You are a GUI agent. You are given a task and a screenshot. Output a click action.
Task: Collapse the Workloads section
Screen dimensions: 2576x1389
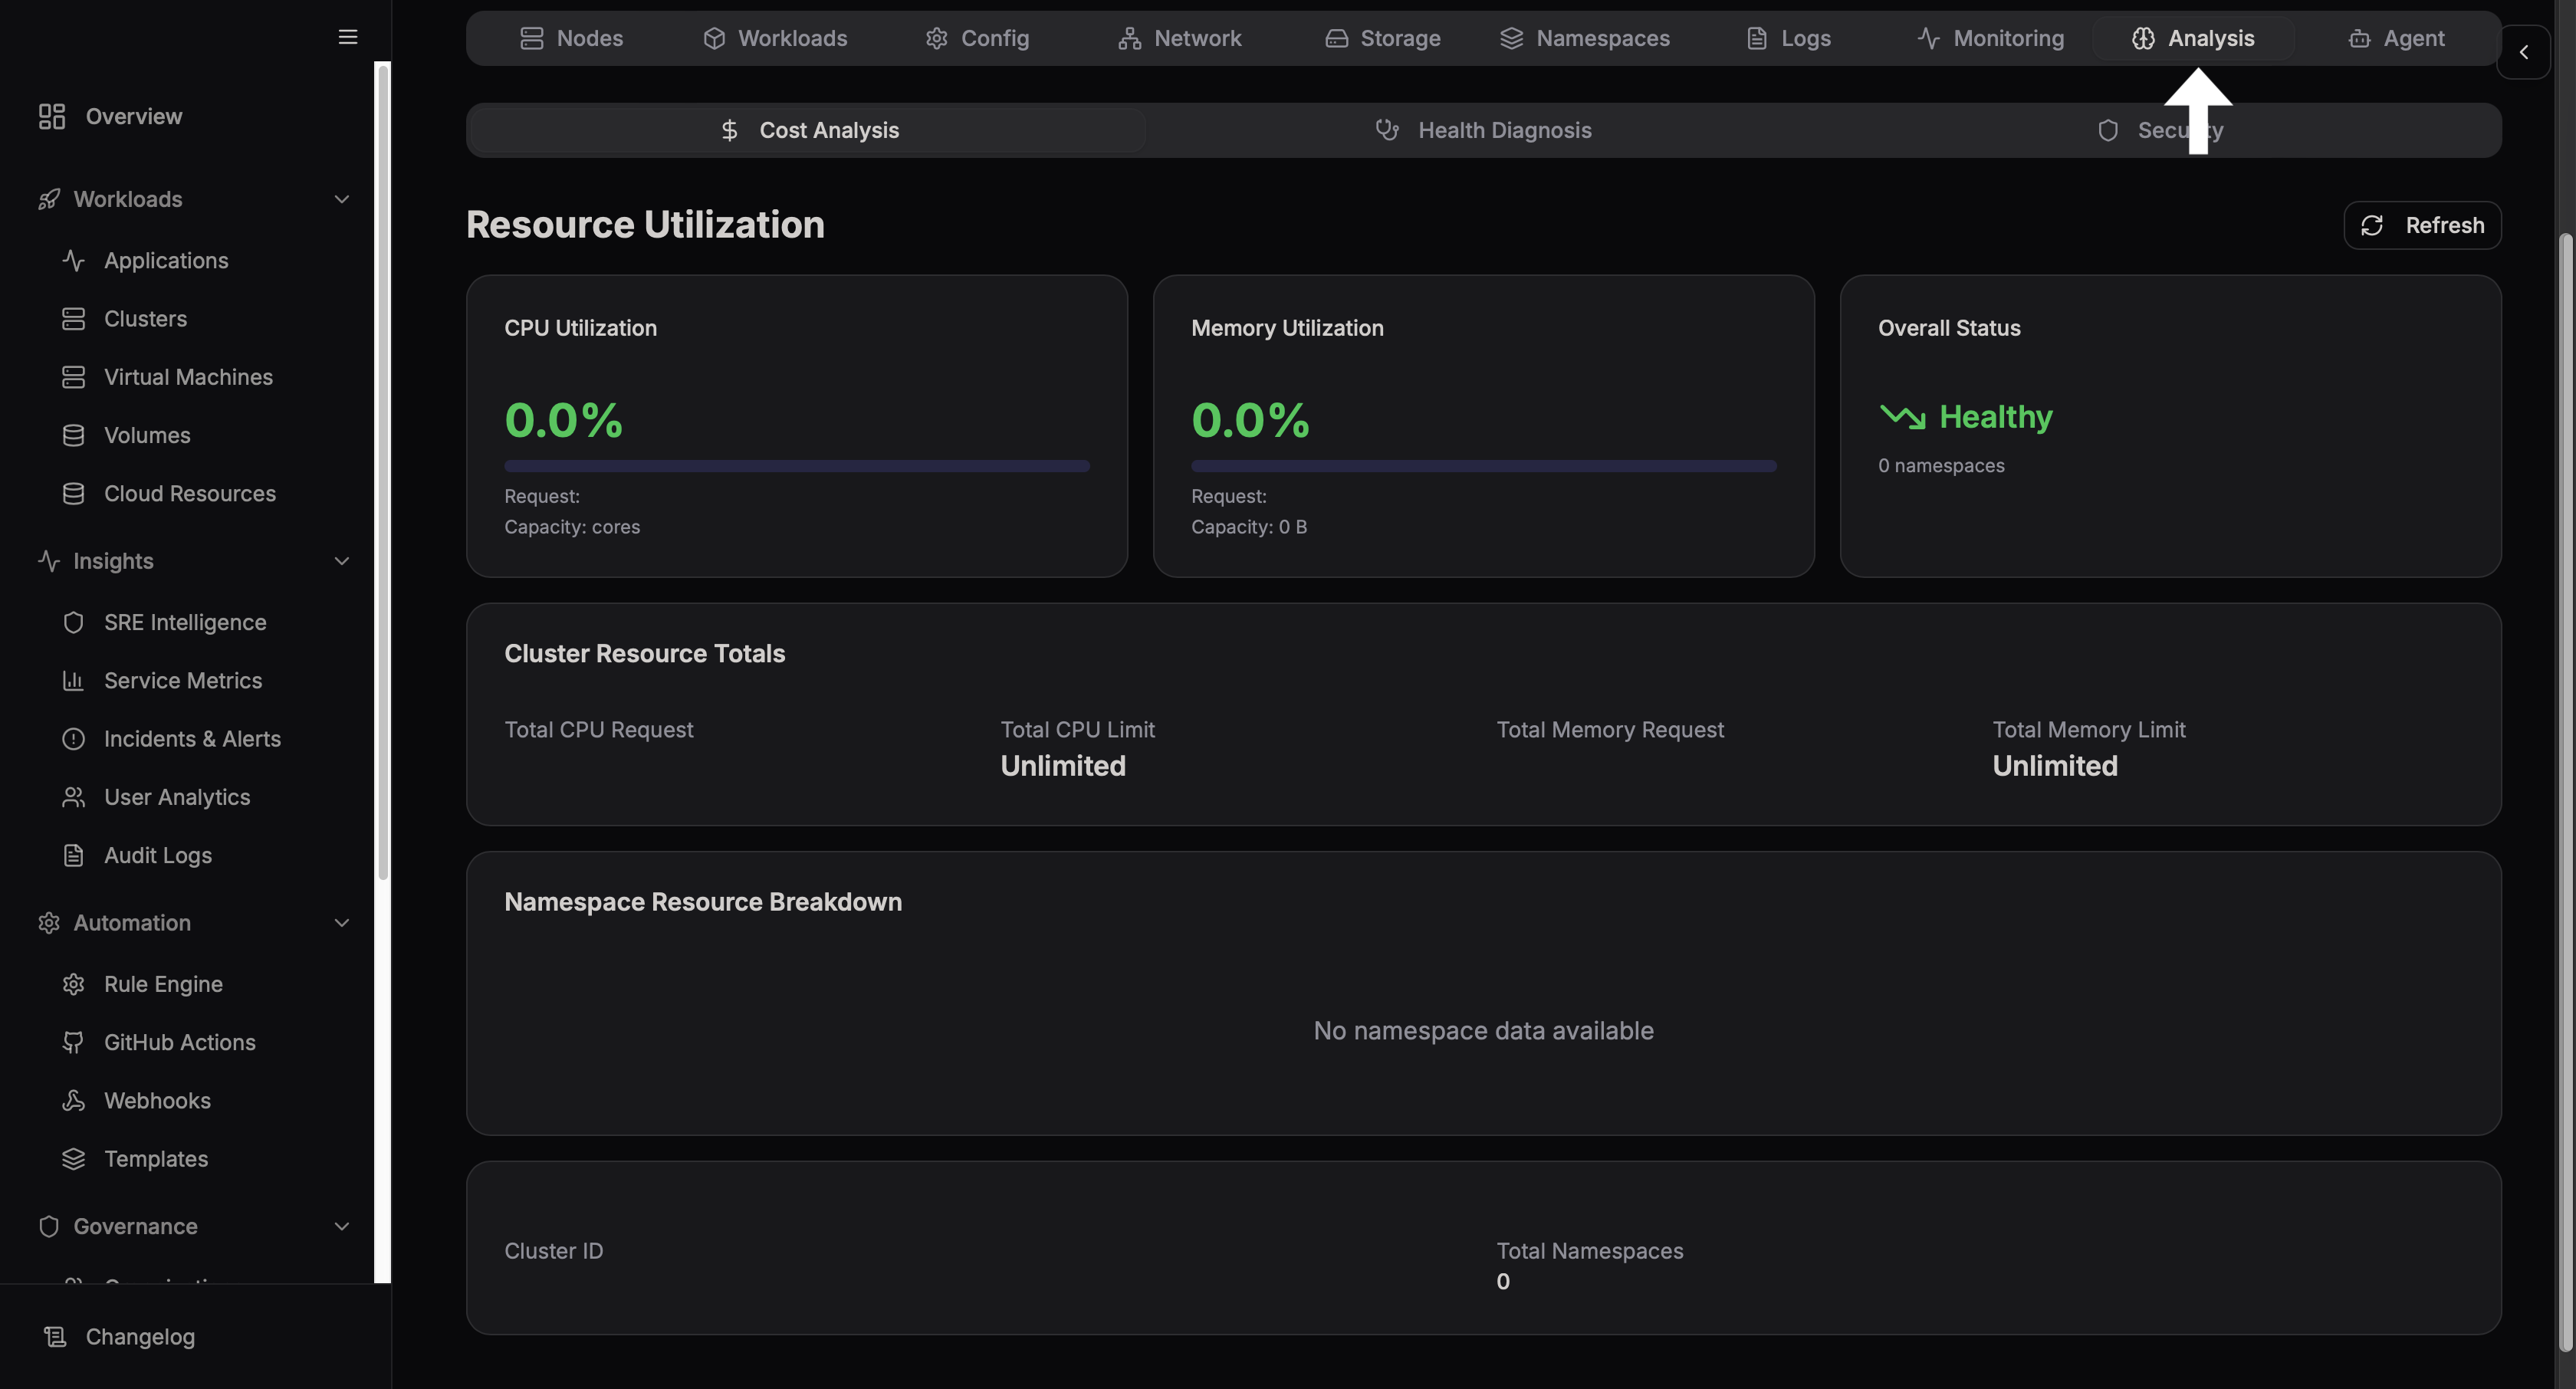coord(341,199)
